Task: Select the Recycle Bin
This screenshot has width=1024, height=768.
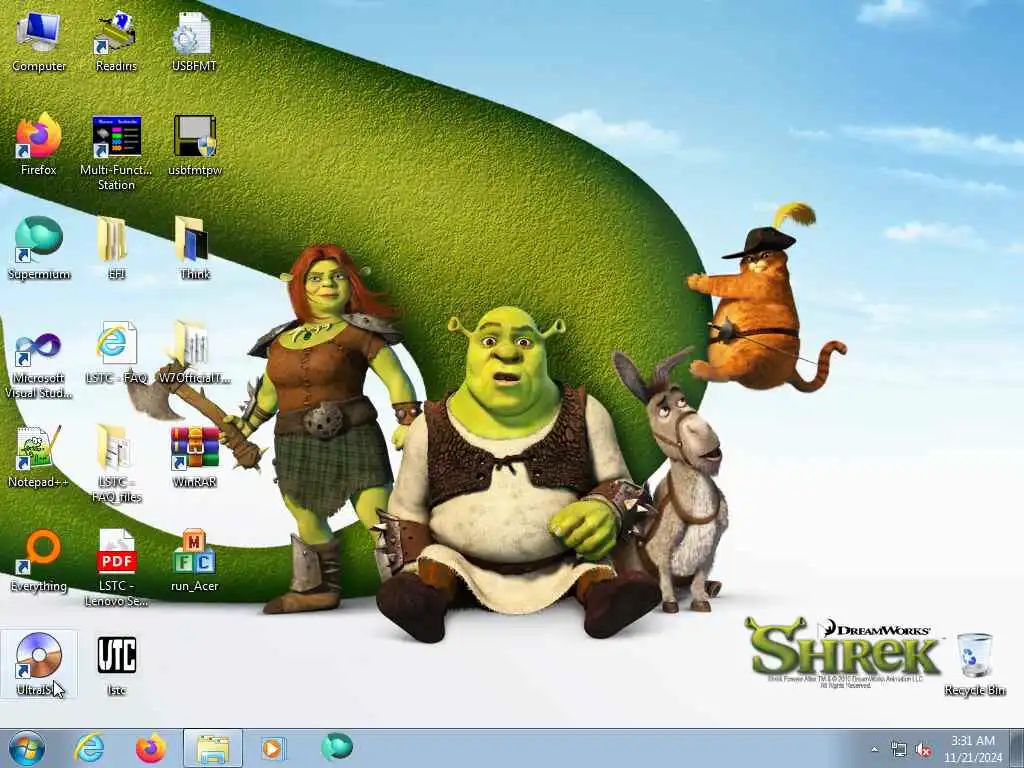Action: pyautogui.click(x=974, y=664)
